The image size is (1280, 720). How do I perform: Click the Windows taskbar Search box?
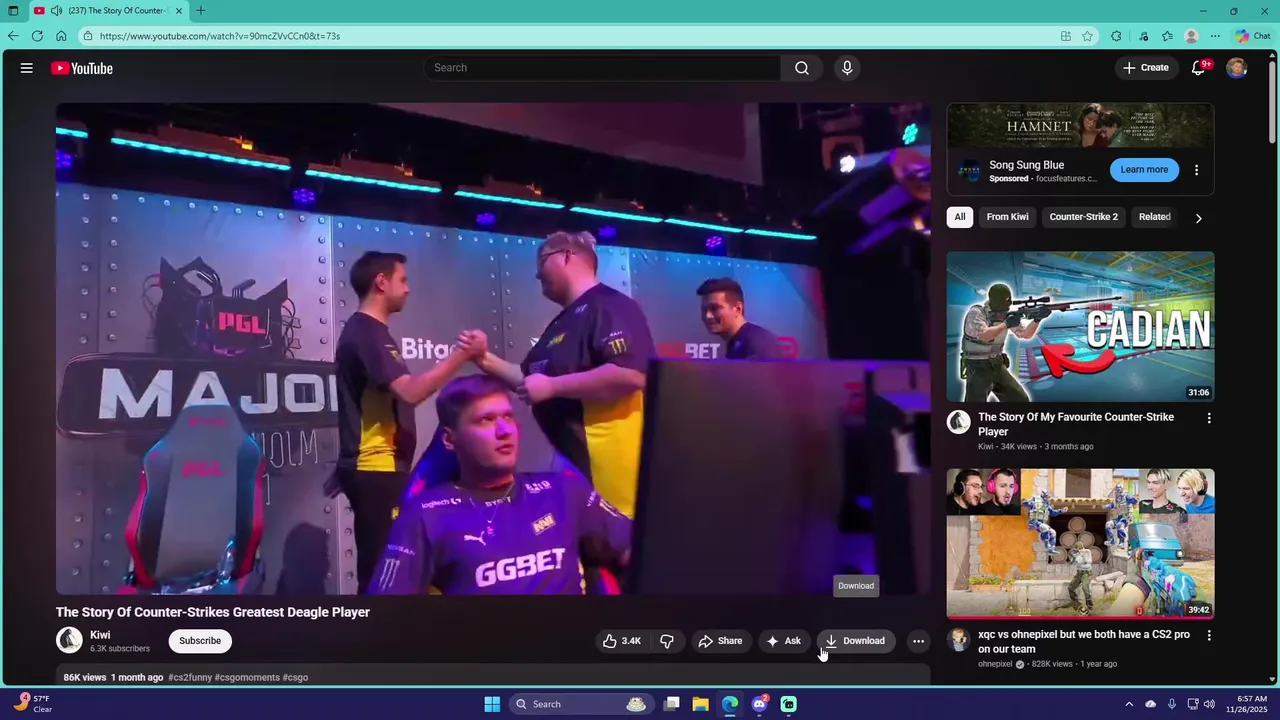pyautogui.click(x=581, y=704)
